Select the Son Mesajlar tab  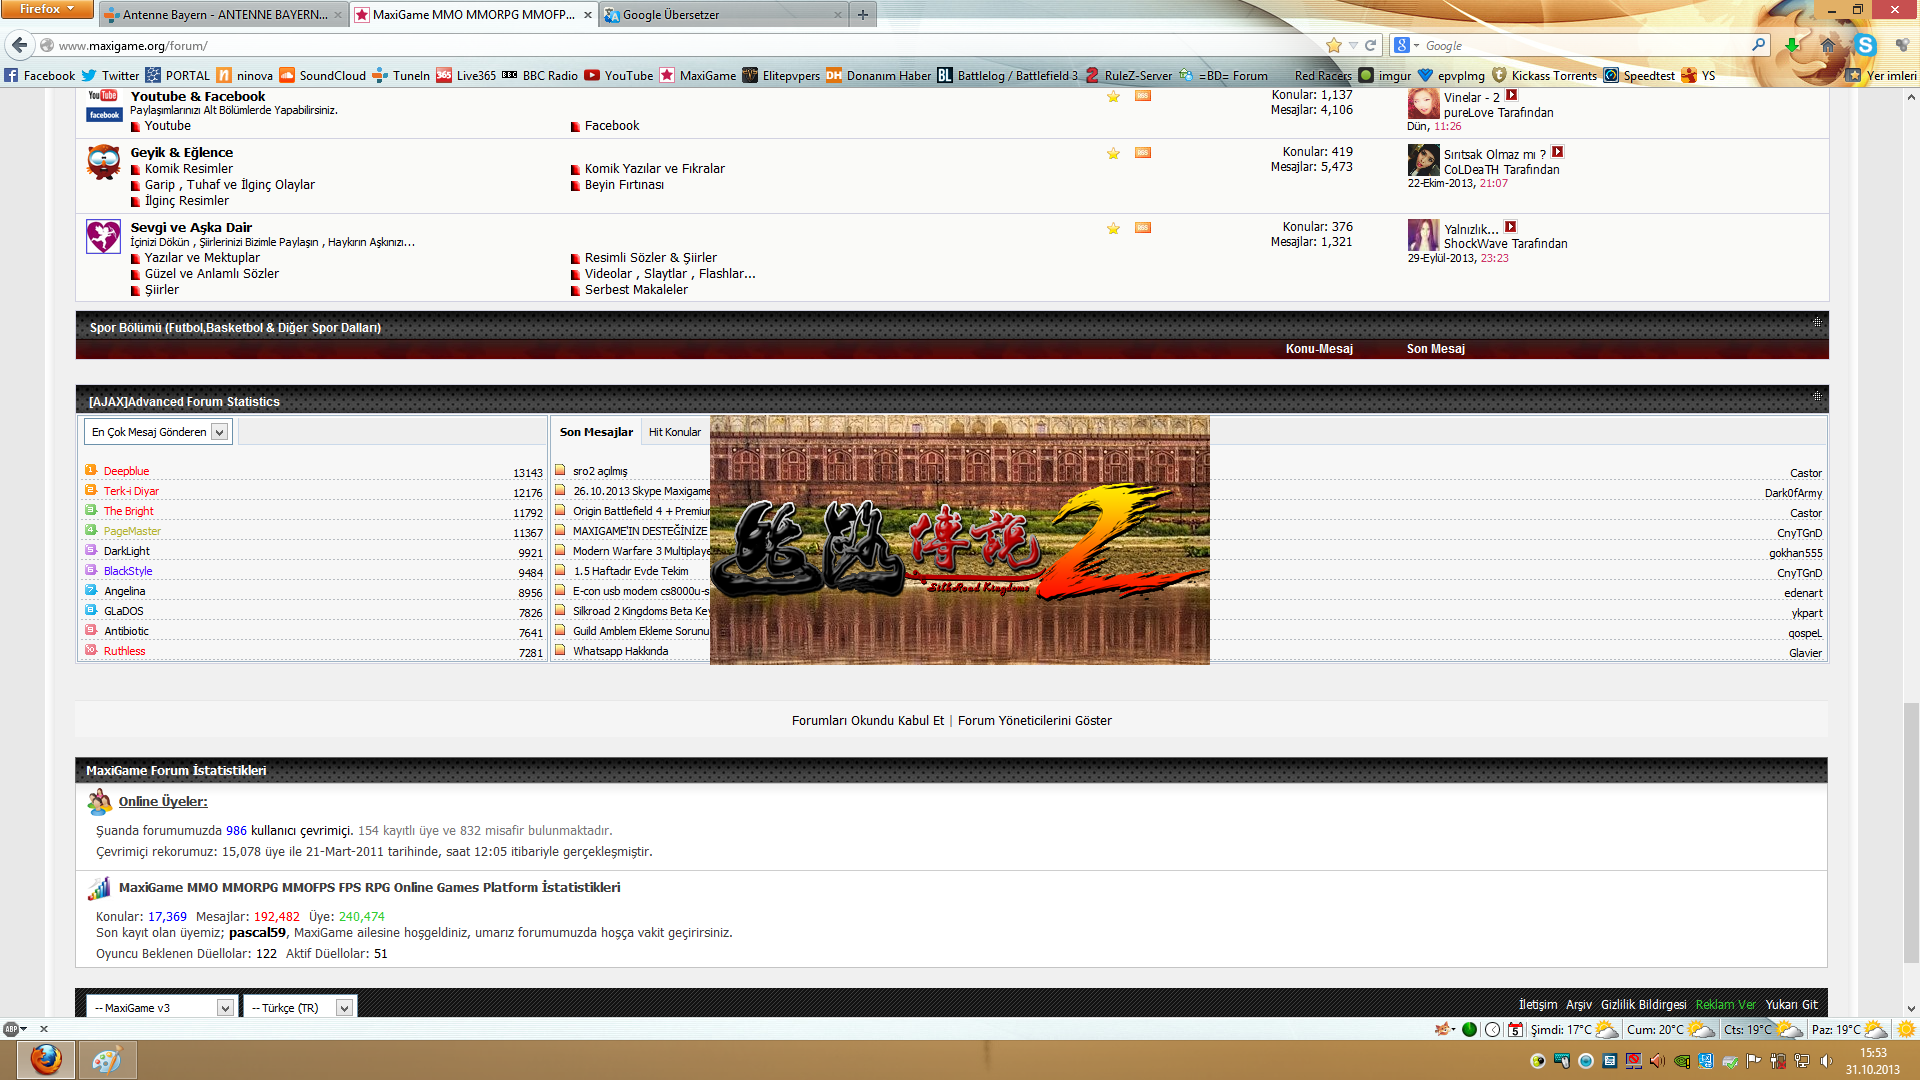click(x=596, y=432)
